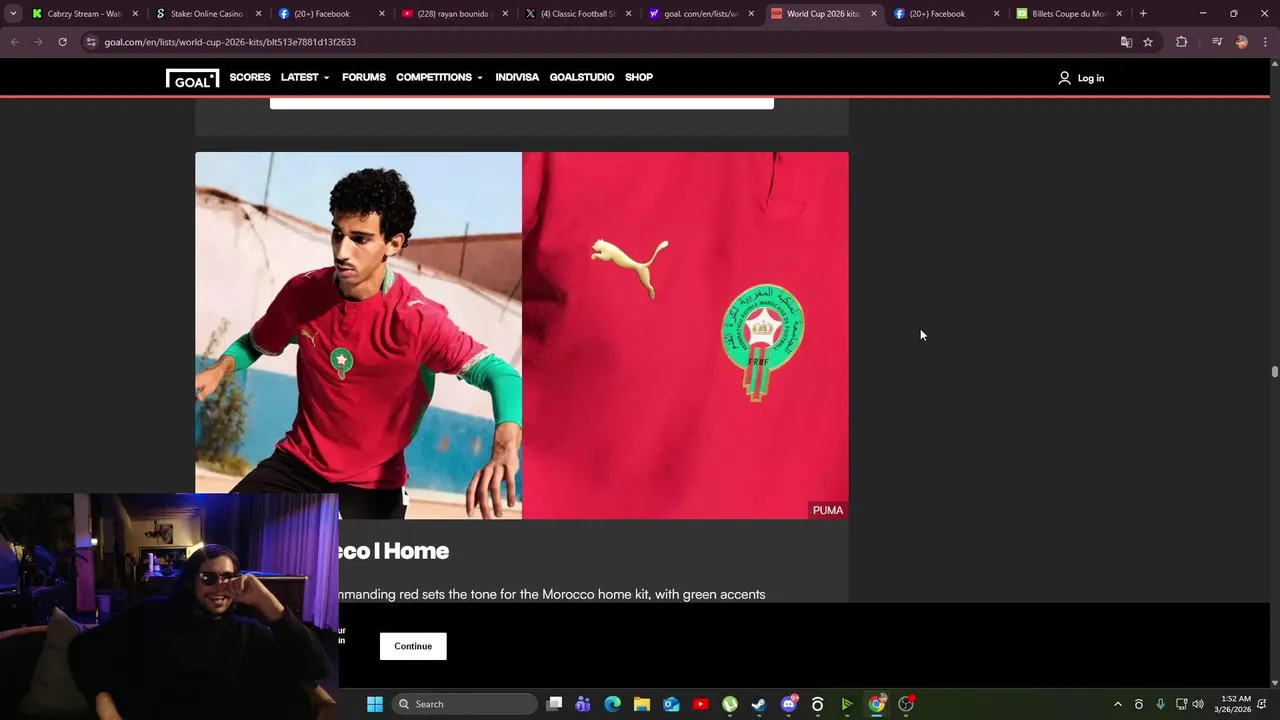The height and width of the screenshot is (720, 1280).
Task: Translate this page icon
Action: click(1126, 42)
